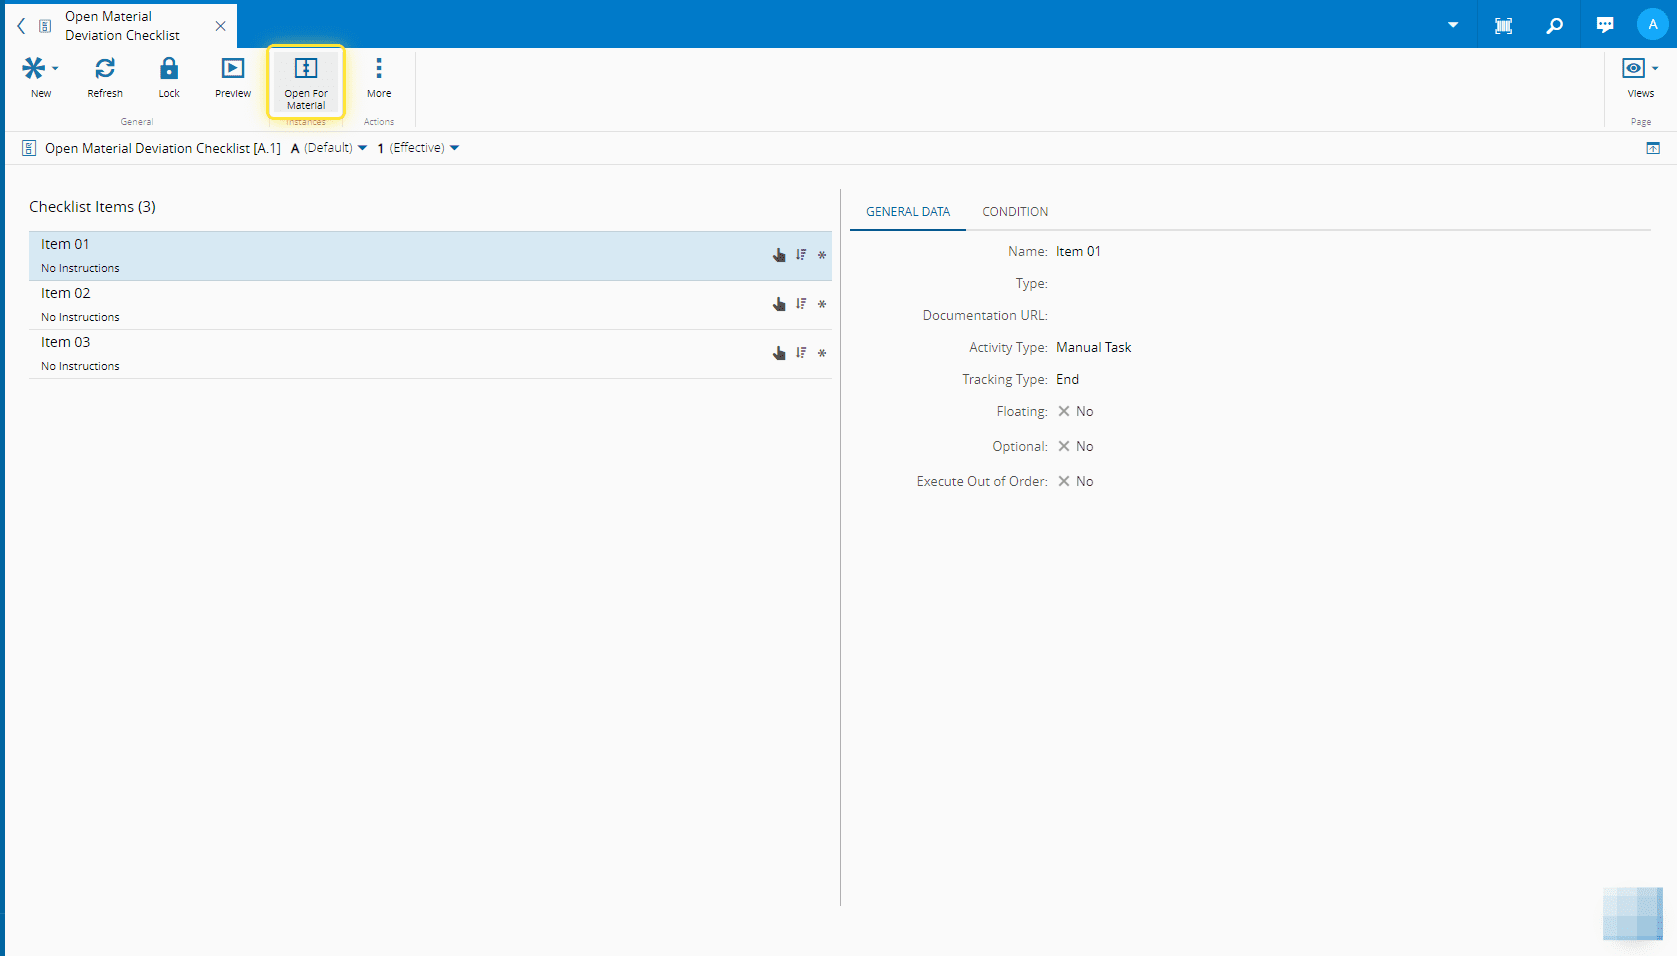Open the New button dropdown arrow
This screenshot has height=956, width=1677.
click(x=55, y=69)
